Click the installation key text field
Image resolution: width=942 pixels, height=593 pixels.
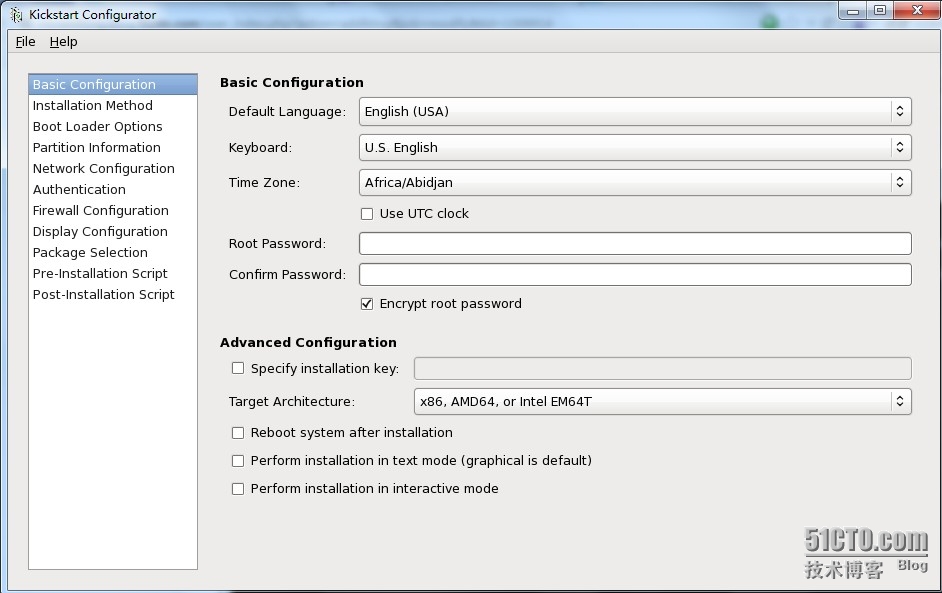pyautogui.click(x=663, y=368)
